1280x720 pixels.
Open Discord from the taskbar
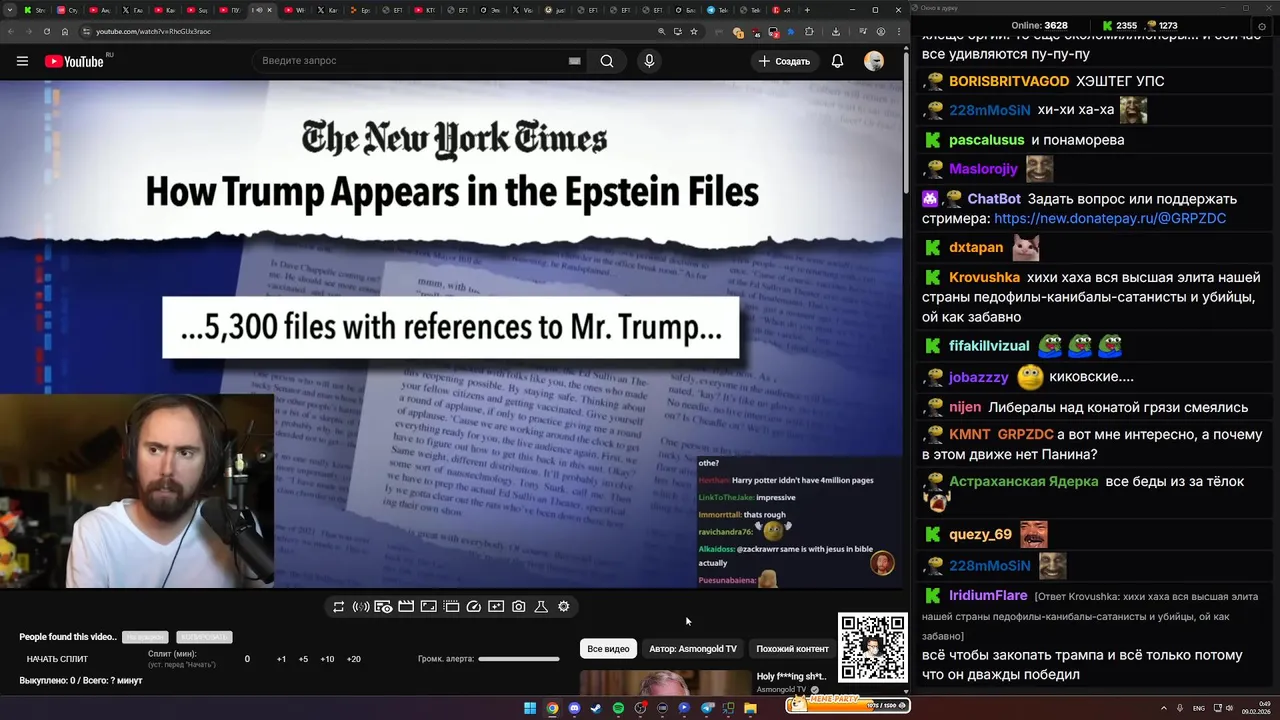click(x=574, y=708)
